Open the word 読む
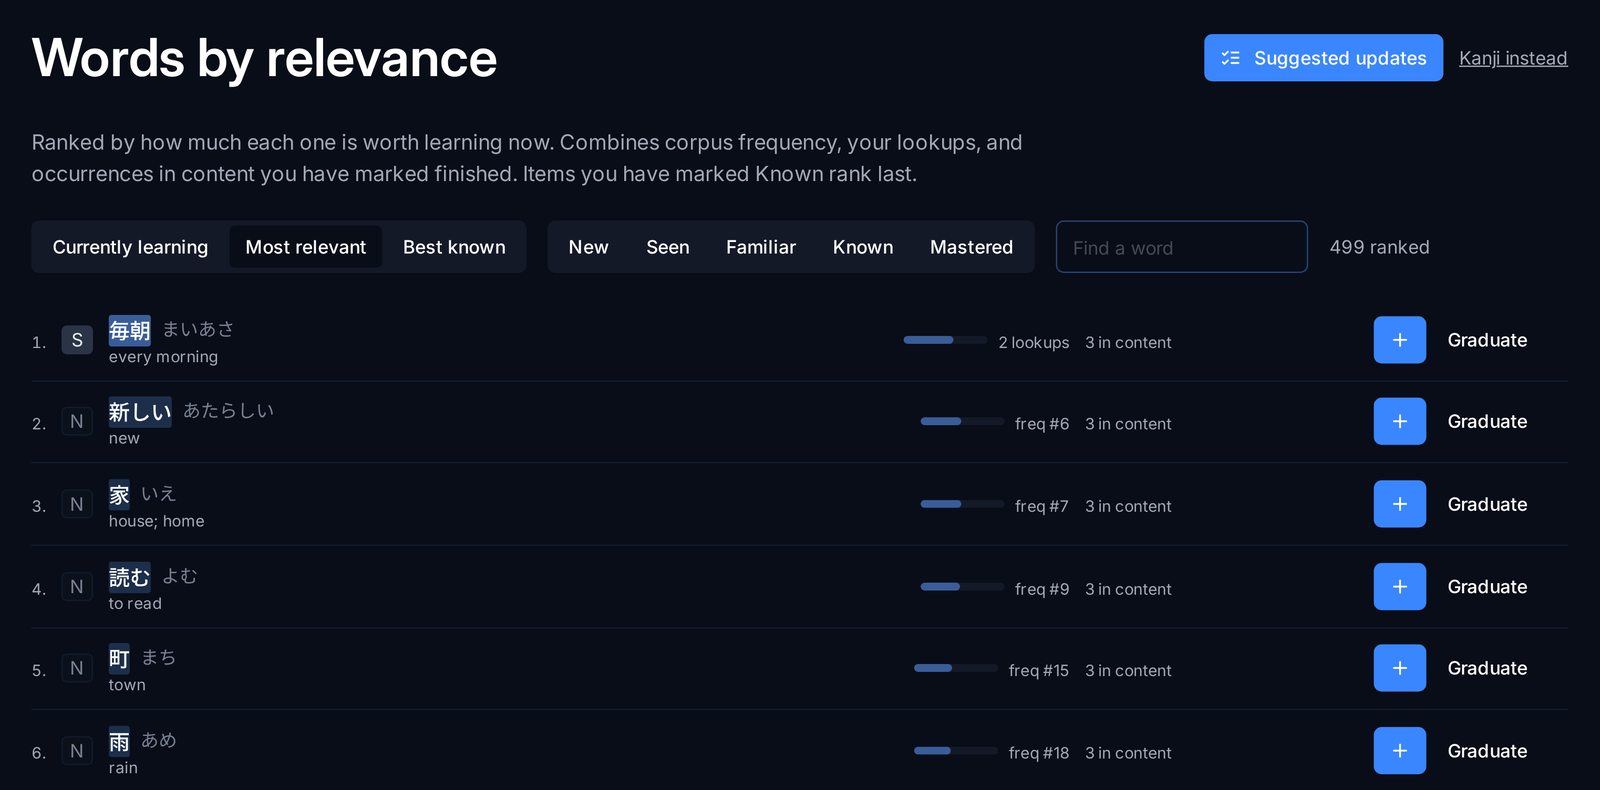This screenshot has width=1600, height=790. click(130, 577)
